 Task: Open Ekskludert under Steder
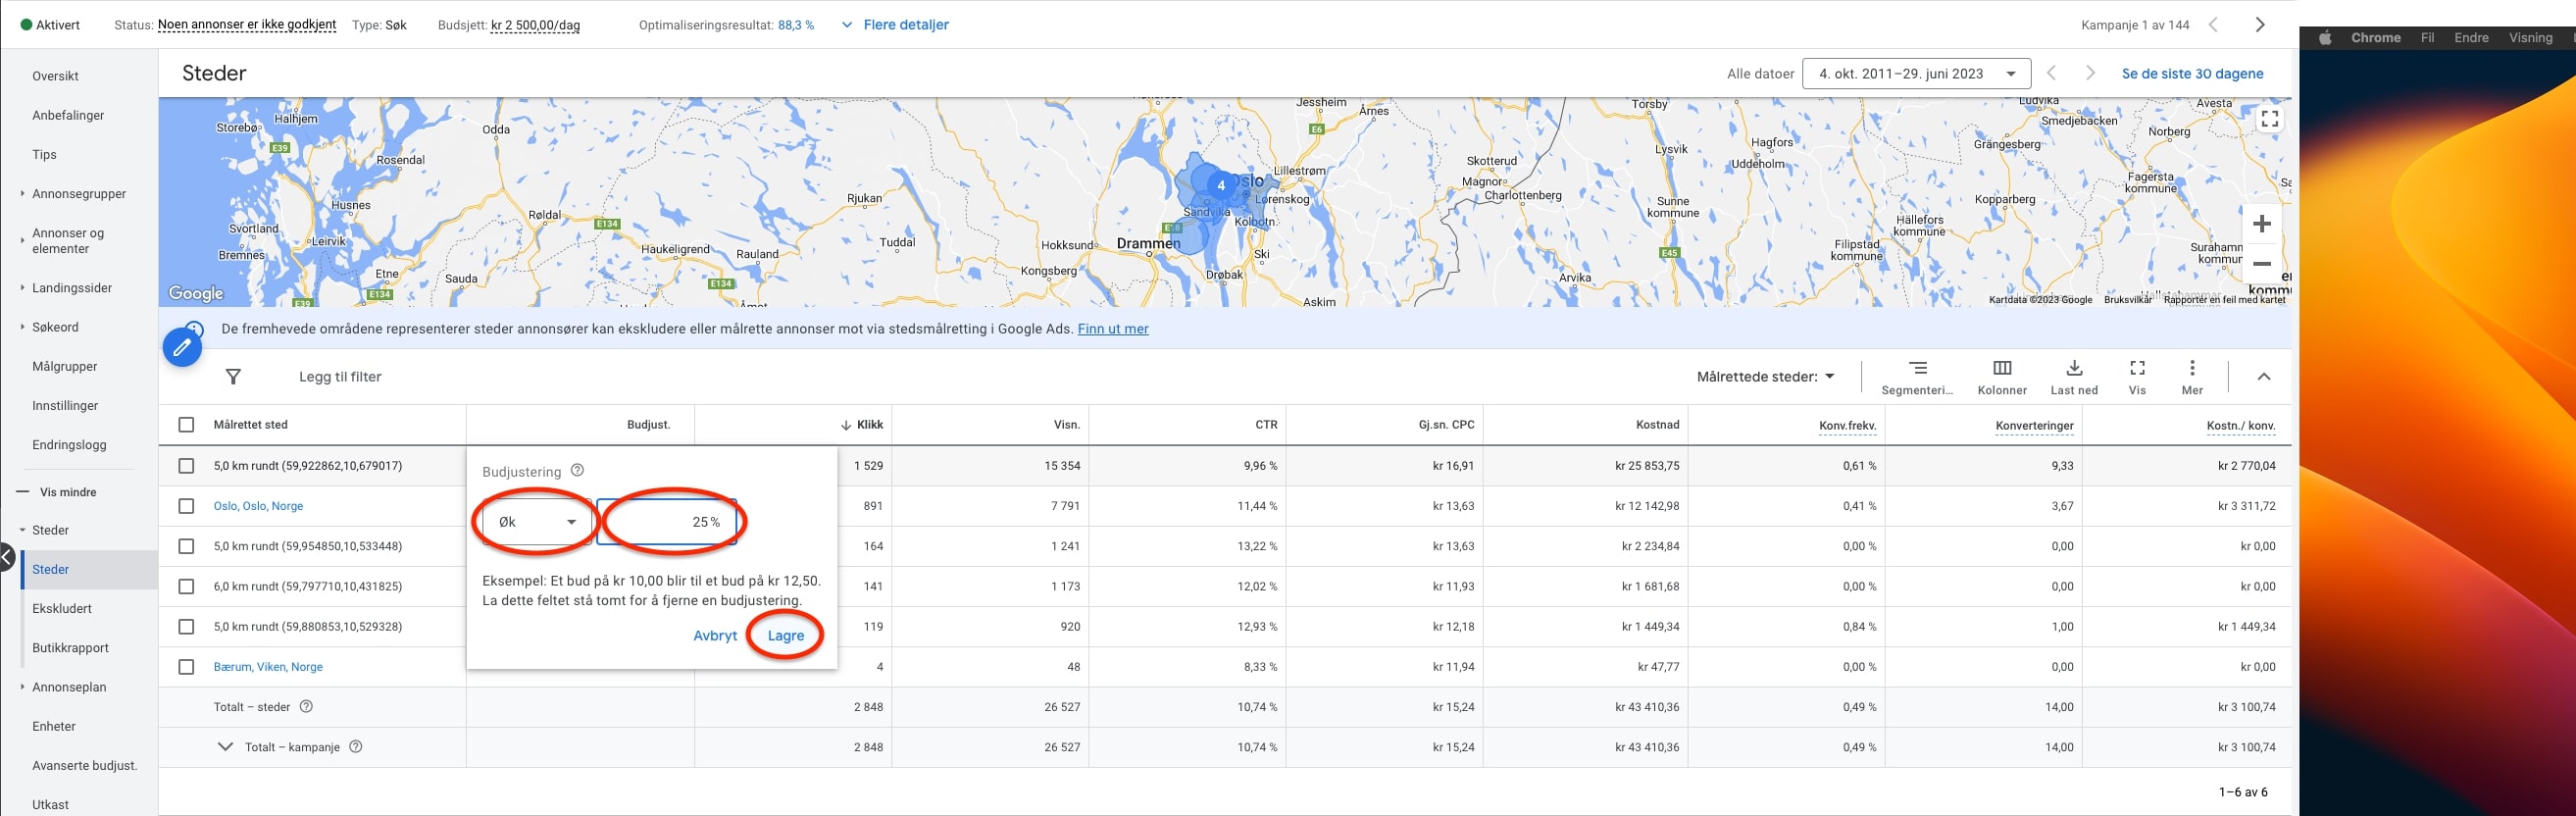click(62, 609)
